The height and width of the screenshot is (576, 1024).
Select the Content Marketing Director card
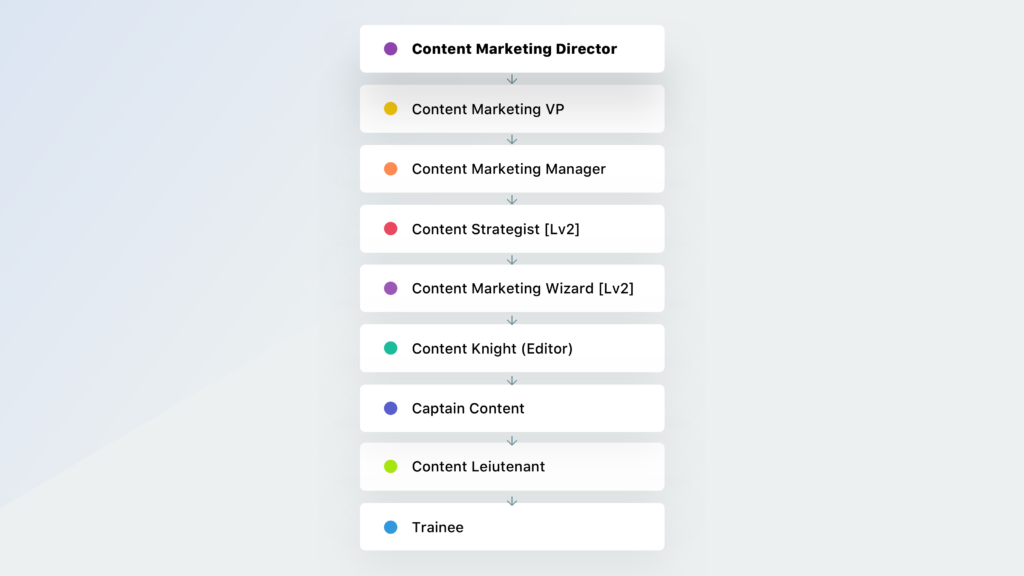514,49
